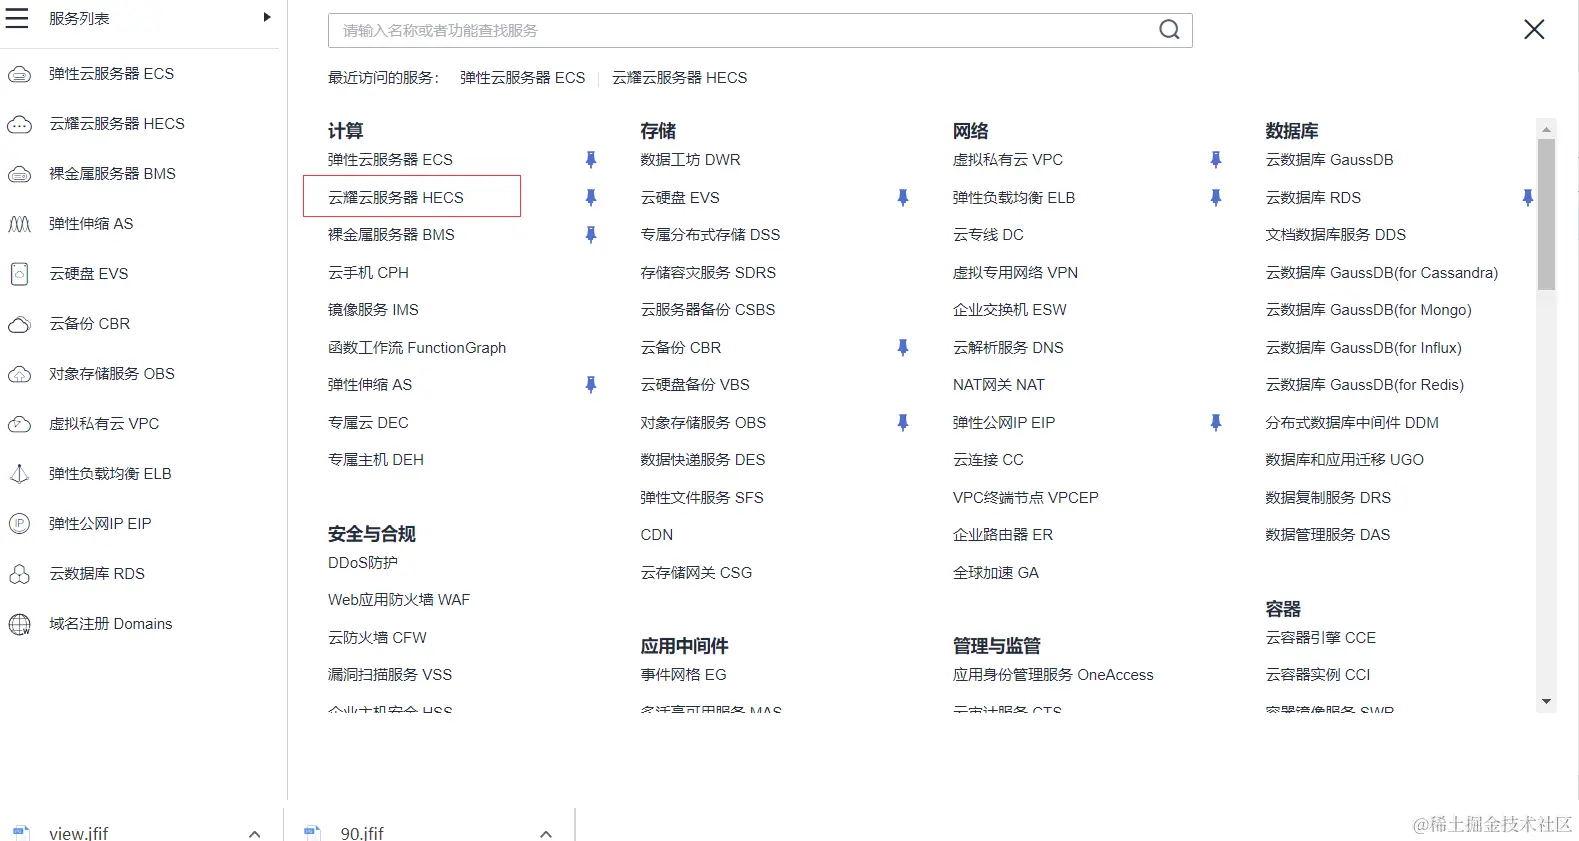Screen dimensions: 1579x841
Task: Open Web应用防火墙 WAF service
Action: 399,600
